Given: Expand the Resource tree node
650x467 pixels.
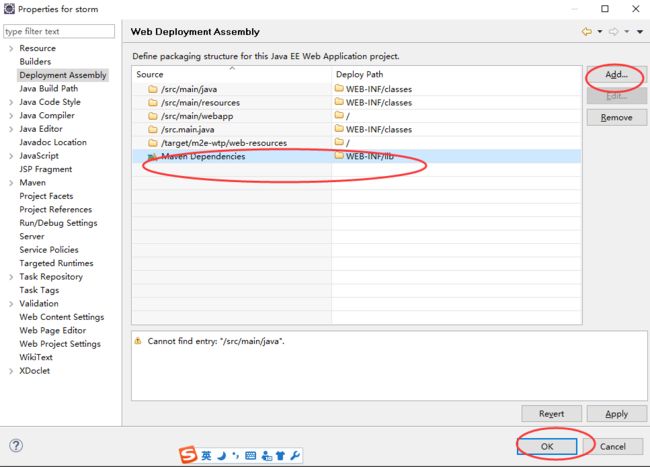Looking at the screenshot, I should point(11,48).
